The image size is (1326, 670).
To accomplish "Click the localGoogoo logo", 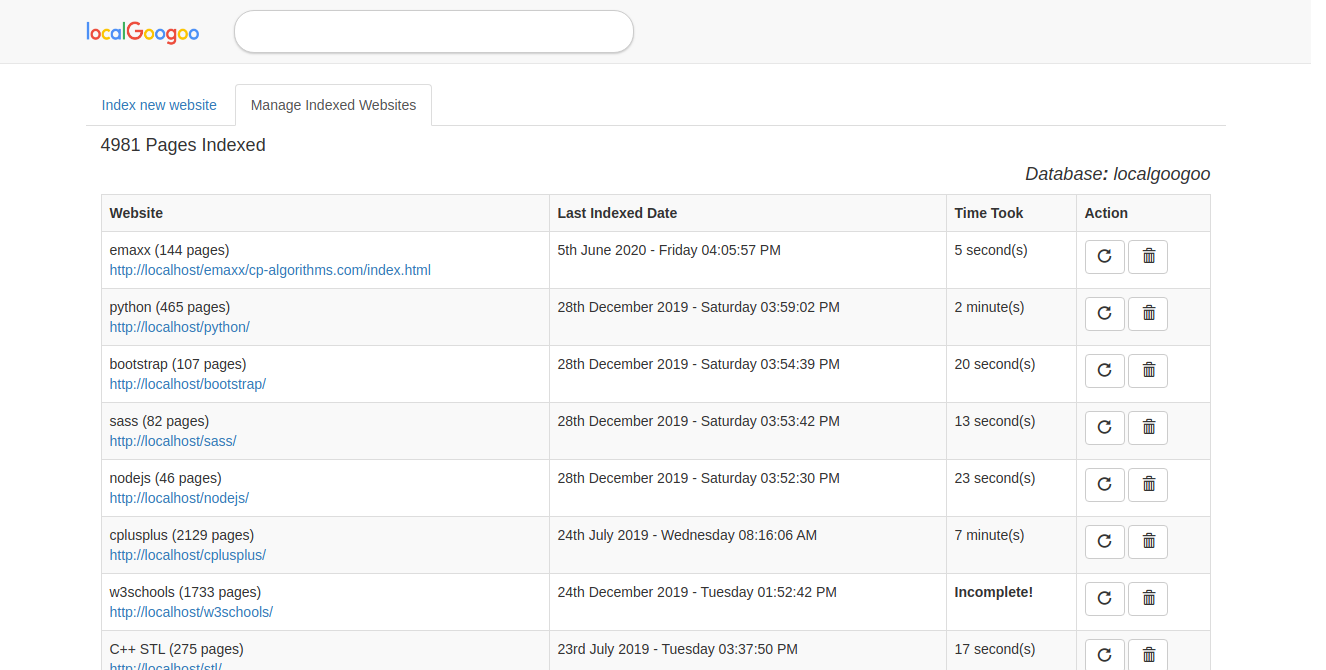I will [143, 32].
